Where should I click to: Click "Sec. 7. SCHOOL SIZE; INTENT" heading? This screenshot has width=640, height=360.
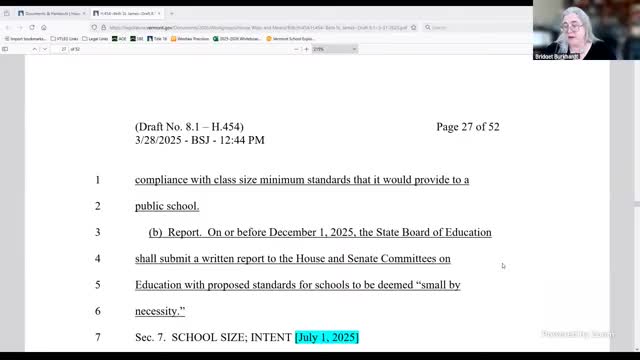tap(213, 337)
